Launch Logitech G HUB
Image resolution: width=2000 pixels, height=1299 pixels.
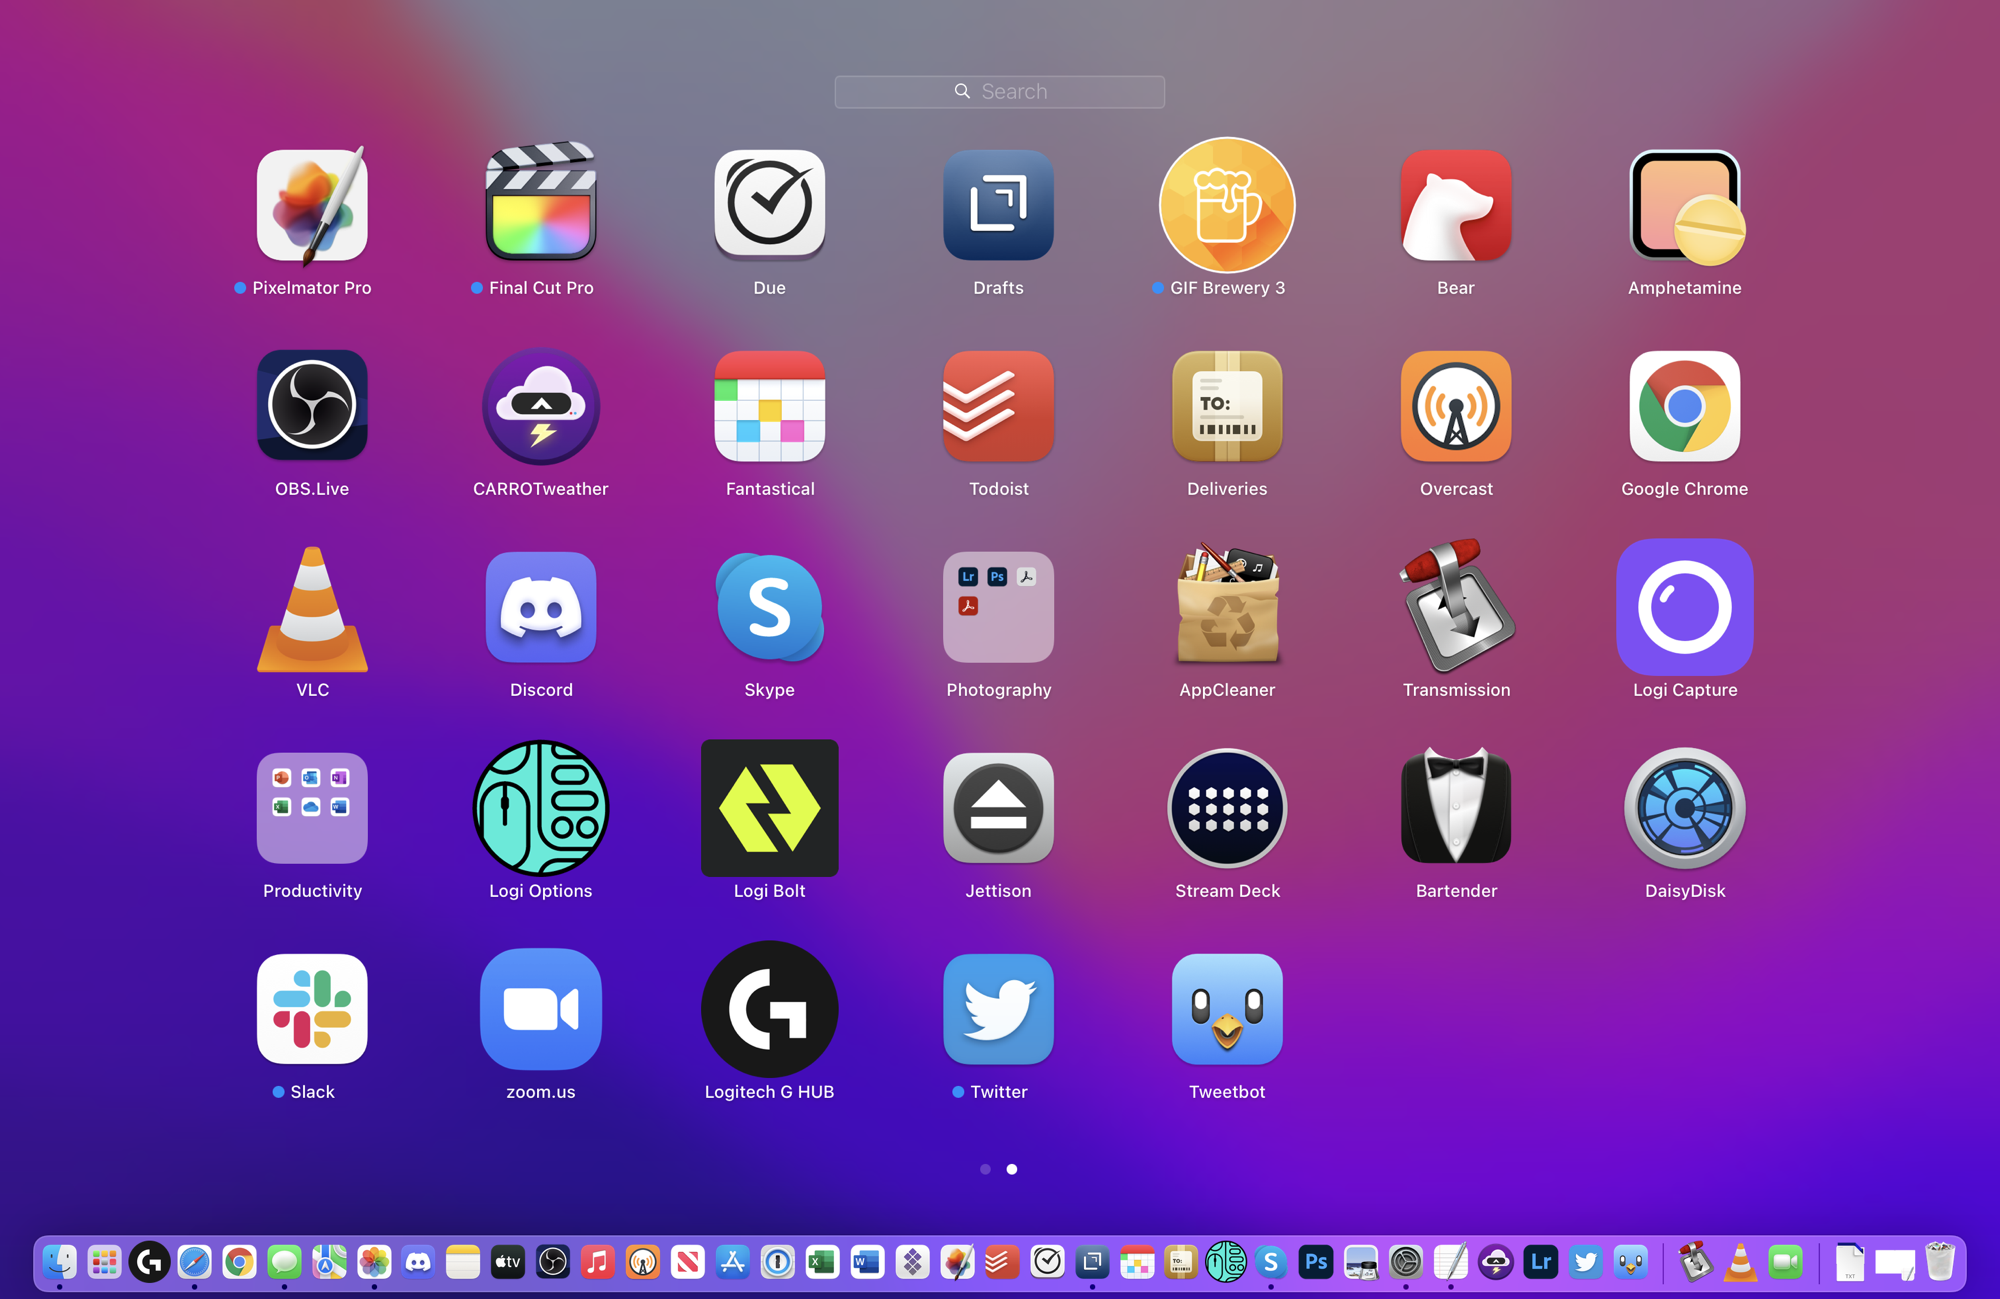pyautogui.click(x=769, y=1009)
